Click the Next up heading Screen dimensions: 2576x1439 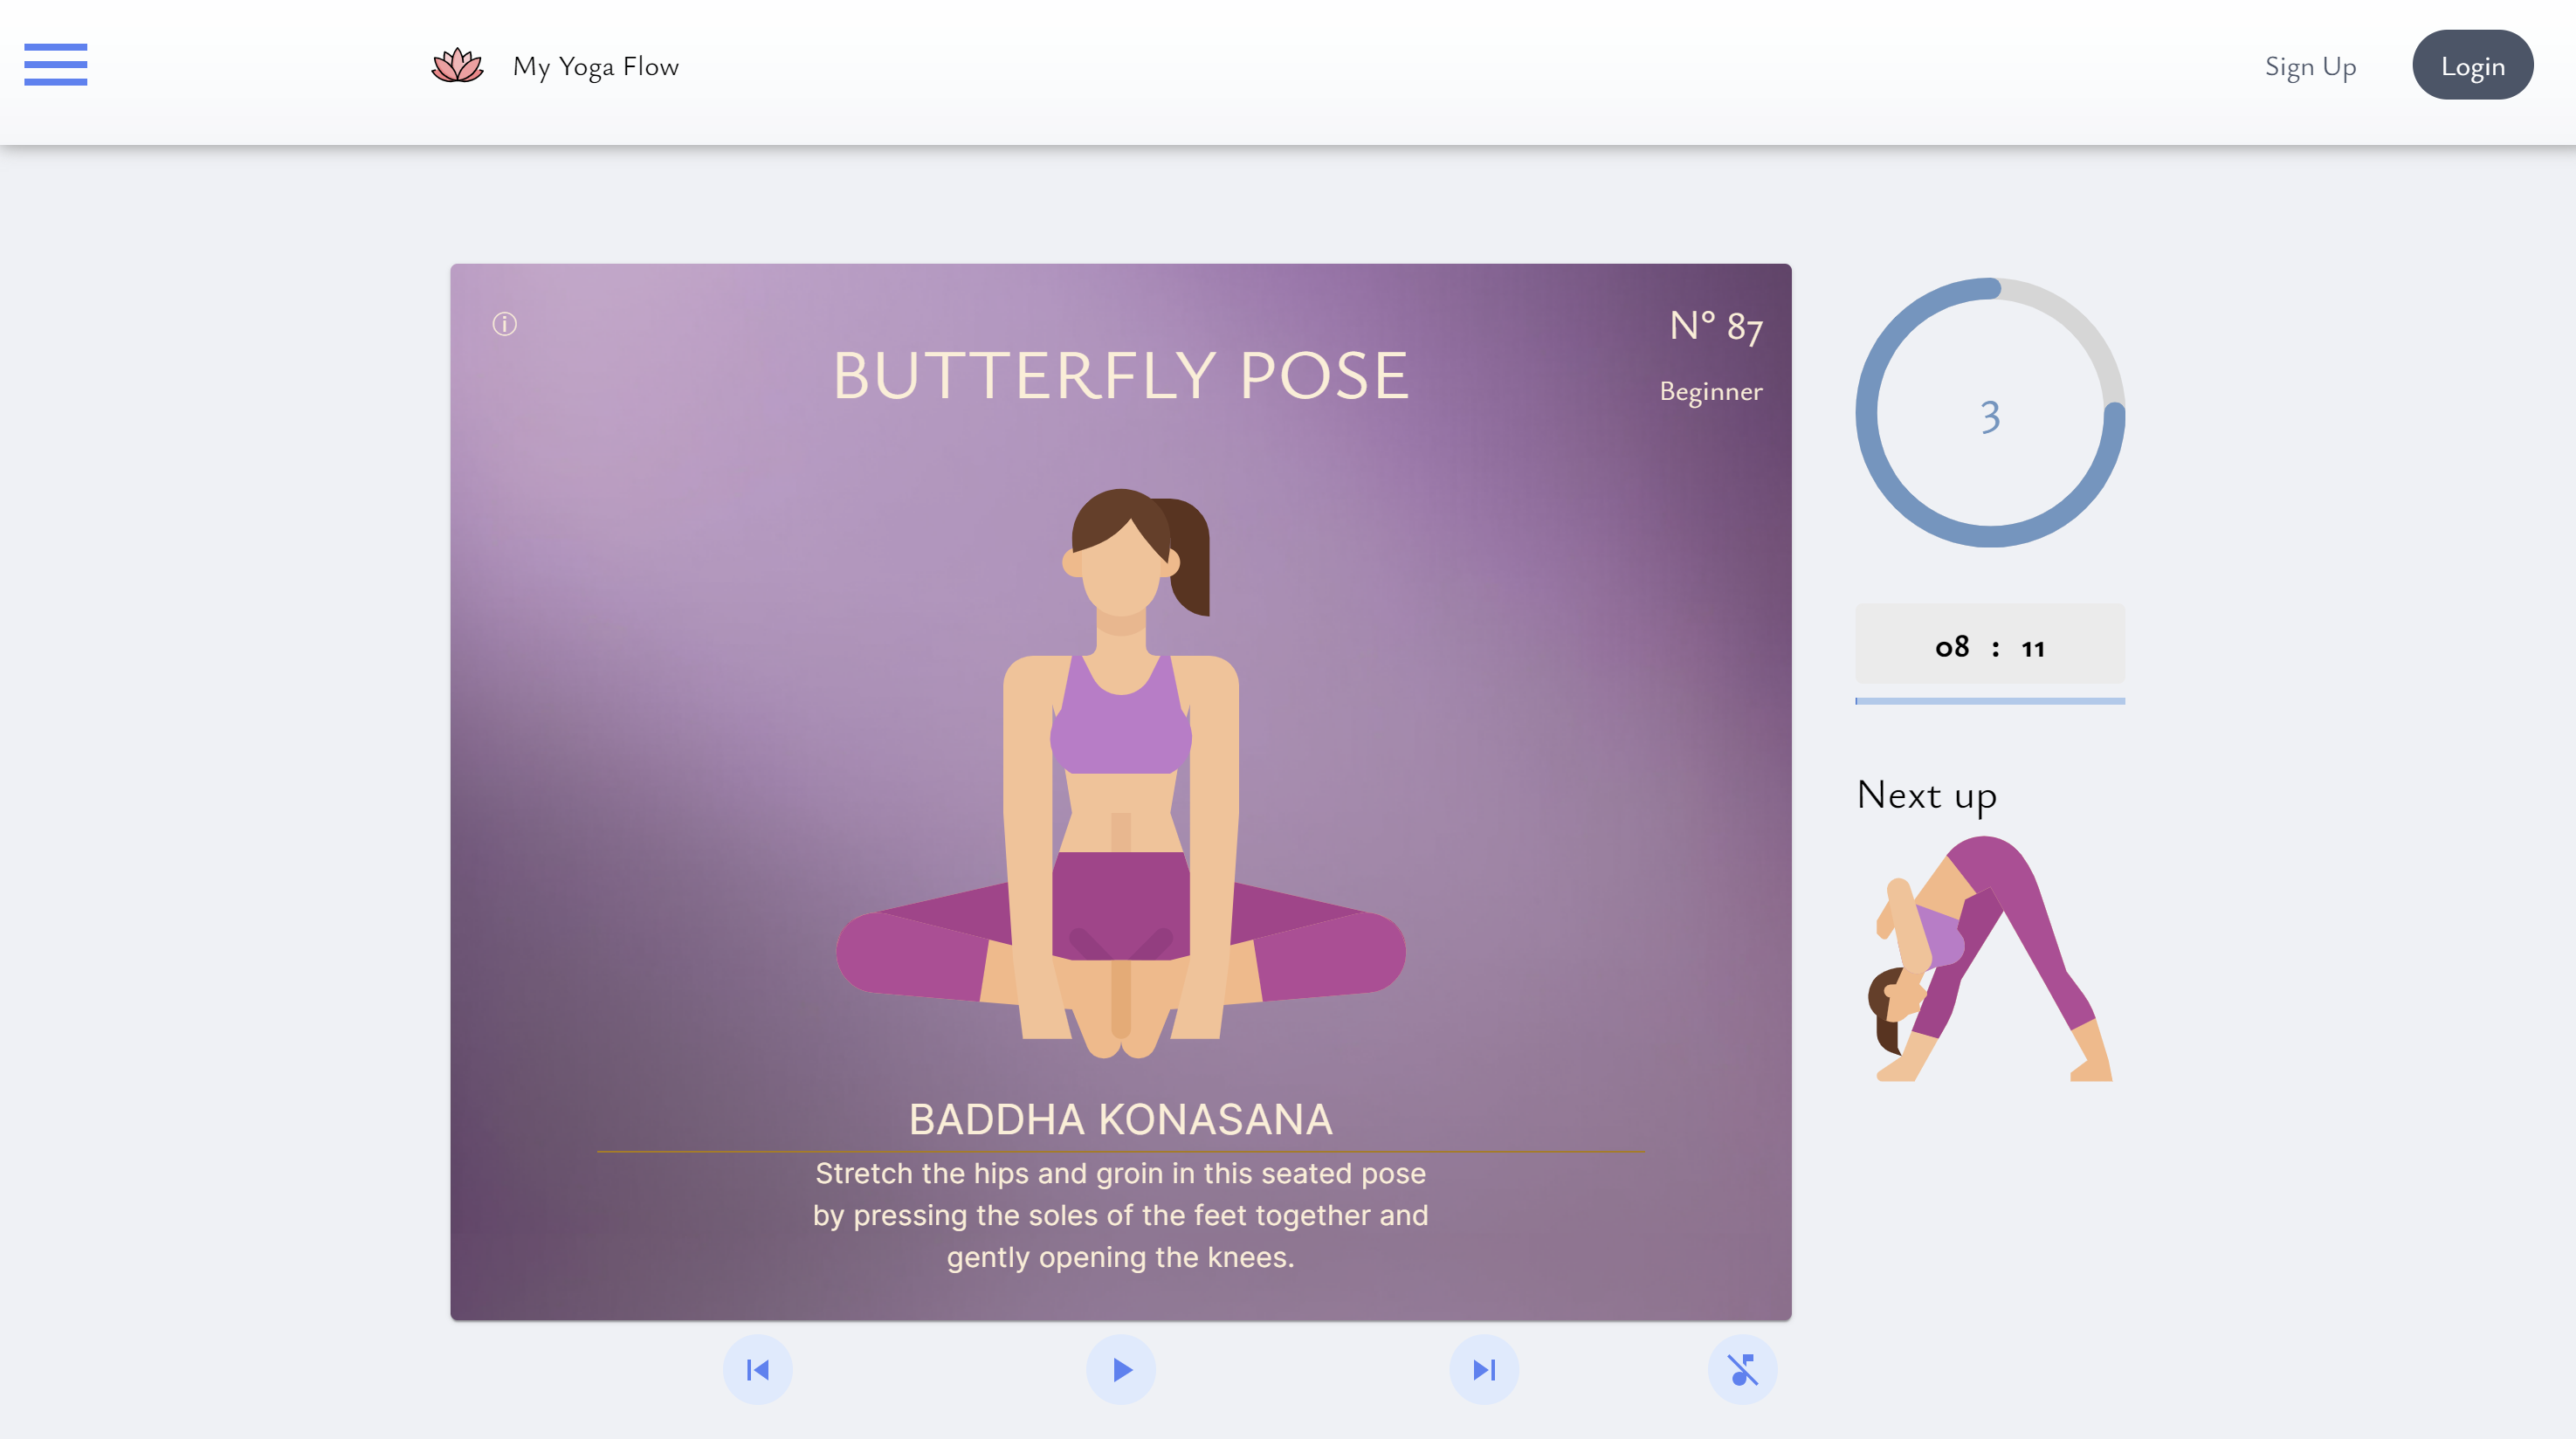1926,795
